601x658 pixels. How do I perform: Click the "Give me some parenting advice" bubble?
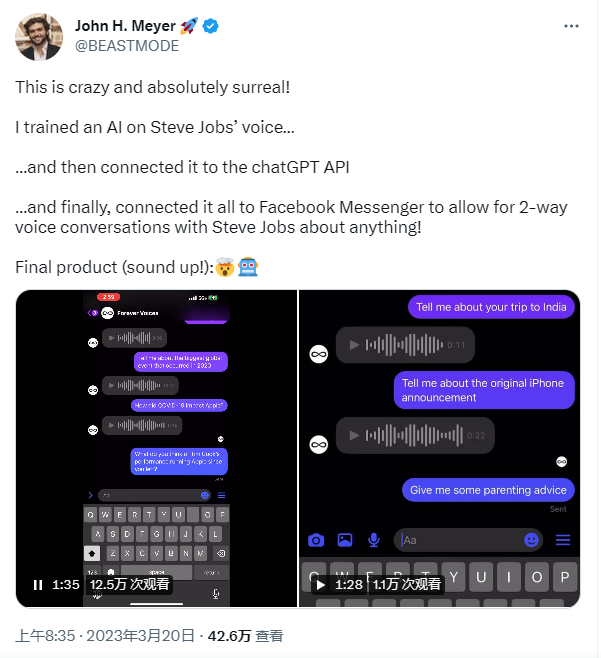(489, 490)
